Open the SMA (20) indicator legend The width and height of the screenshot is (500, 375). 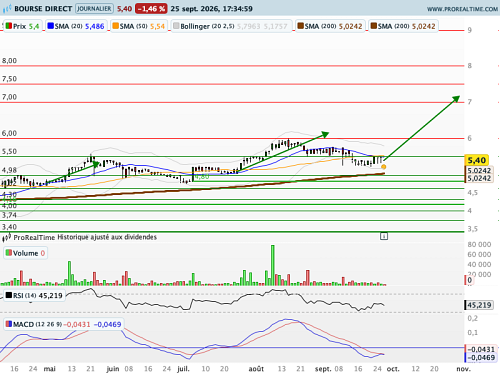76,26
